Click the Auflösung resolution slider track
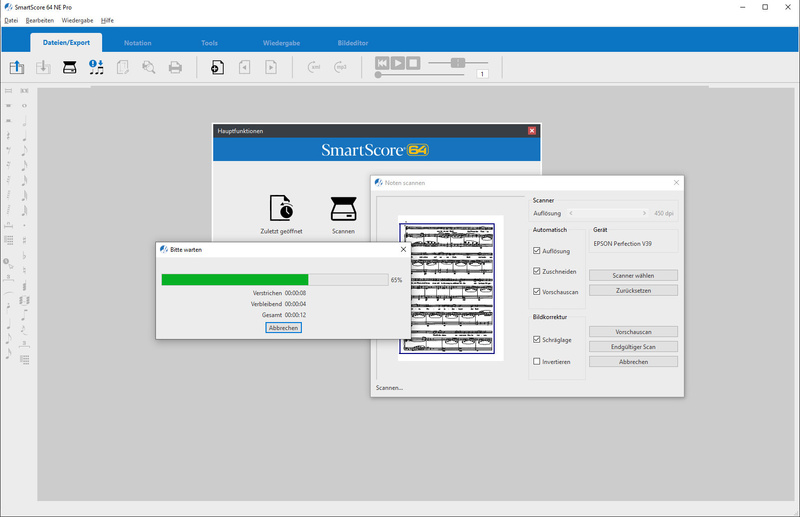The height and width of the screenshot is (517, 800). click(608, 213)
